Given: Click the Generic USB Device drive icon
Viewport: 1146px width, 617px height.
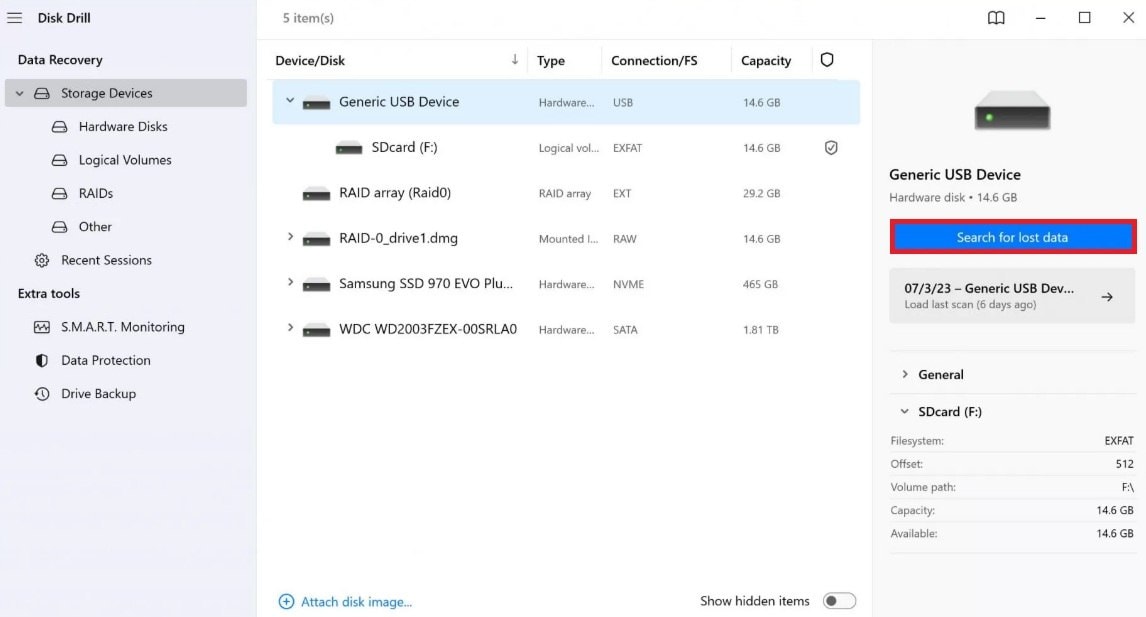Looking at the screenshot, I should coord(316,103).
